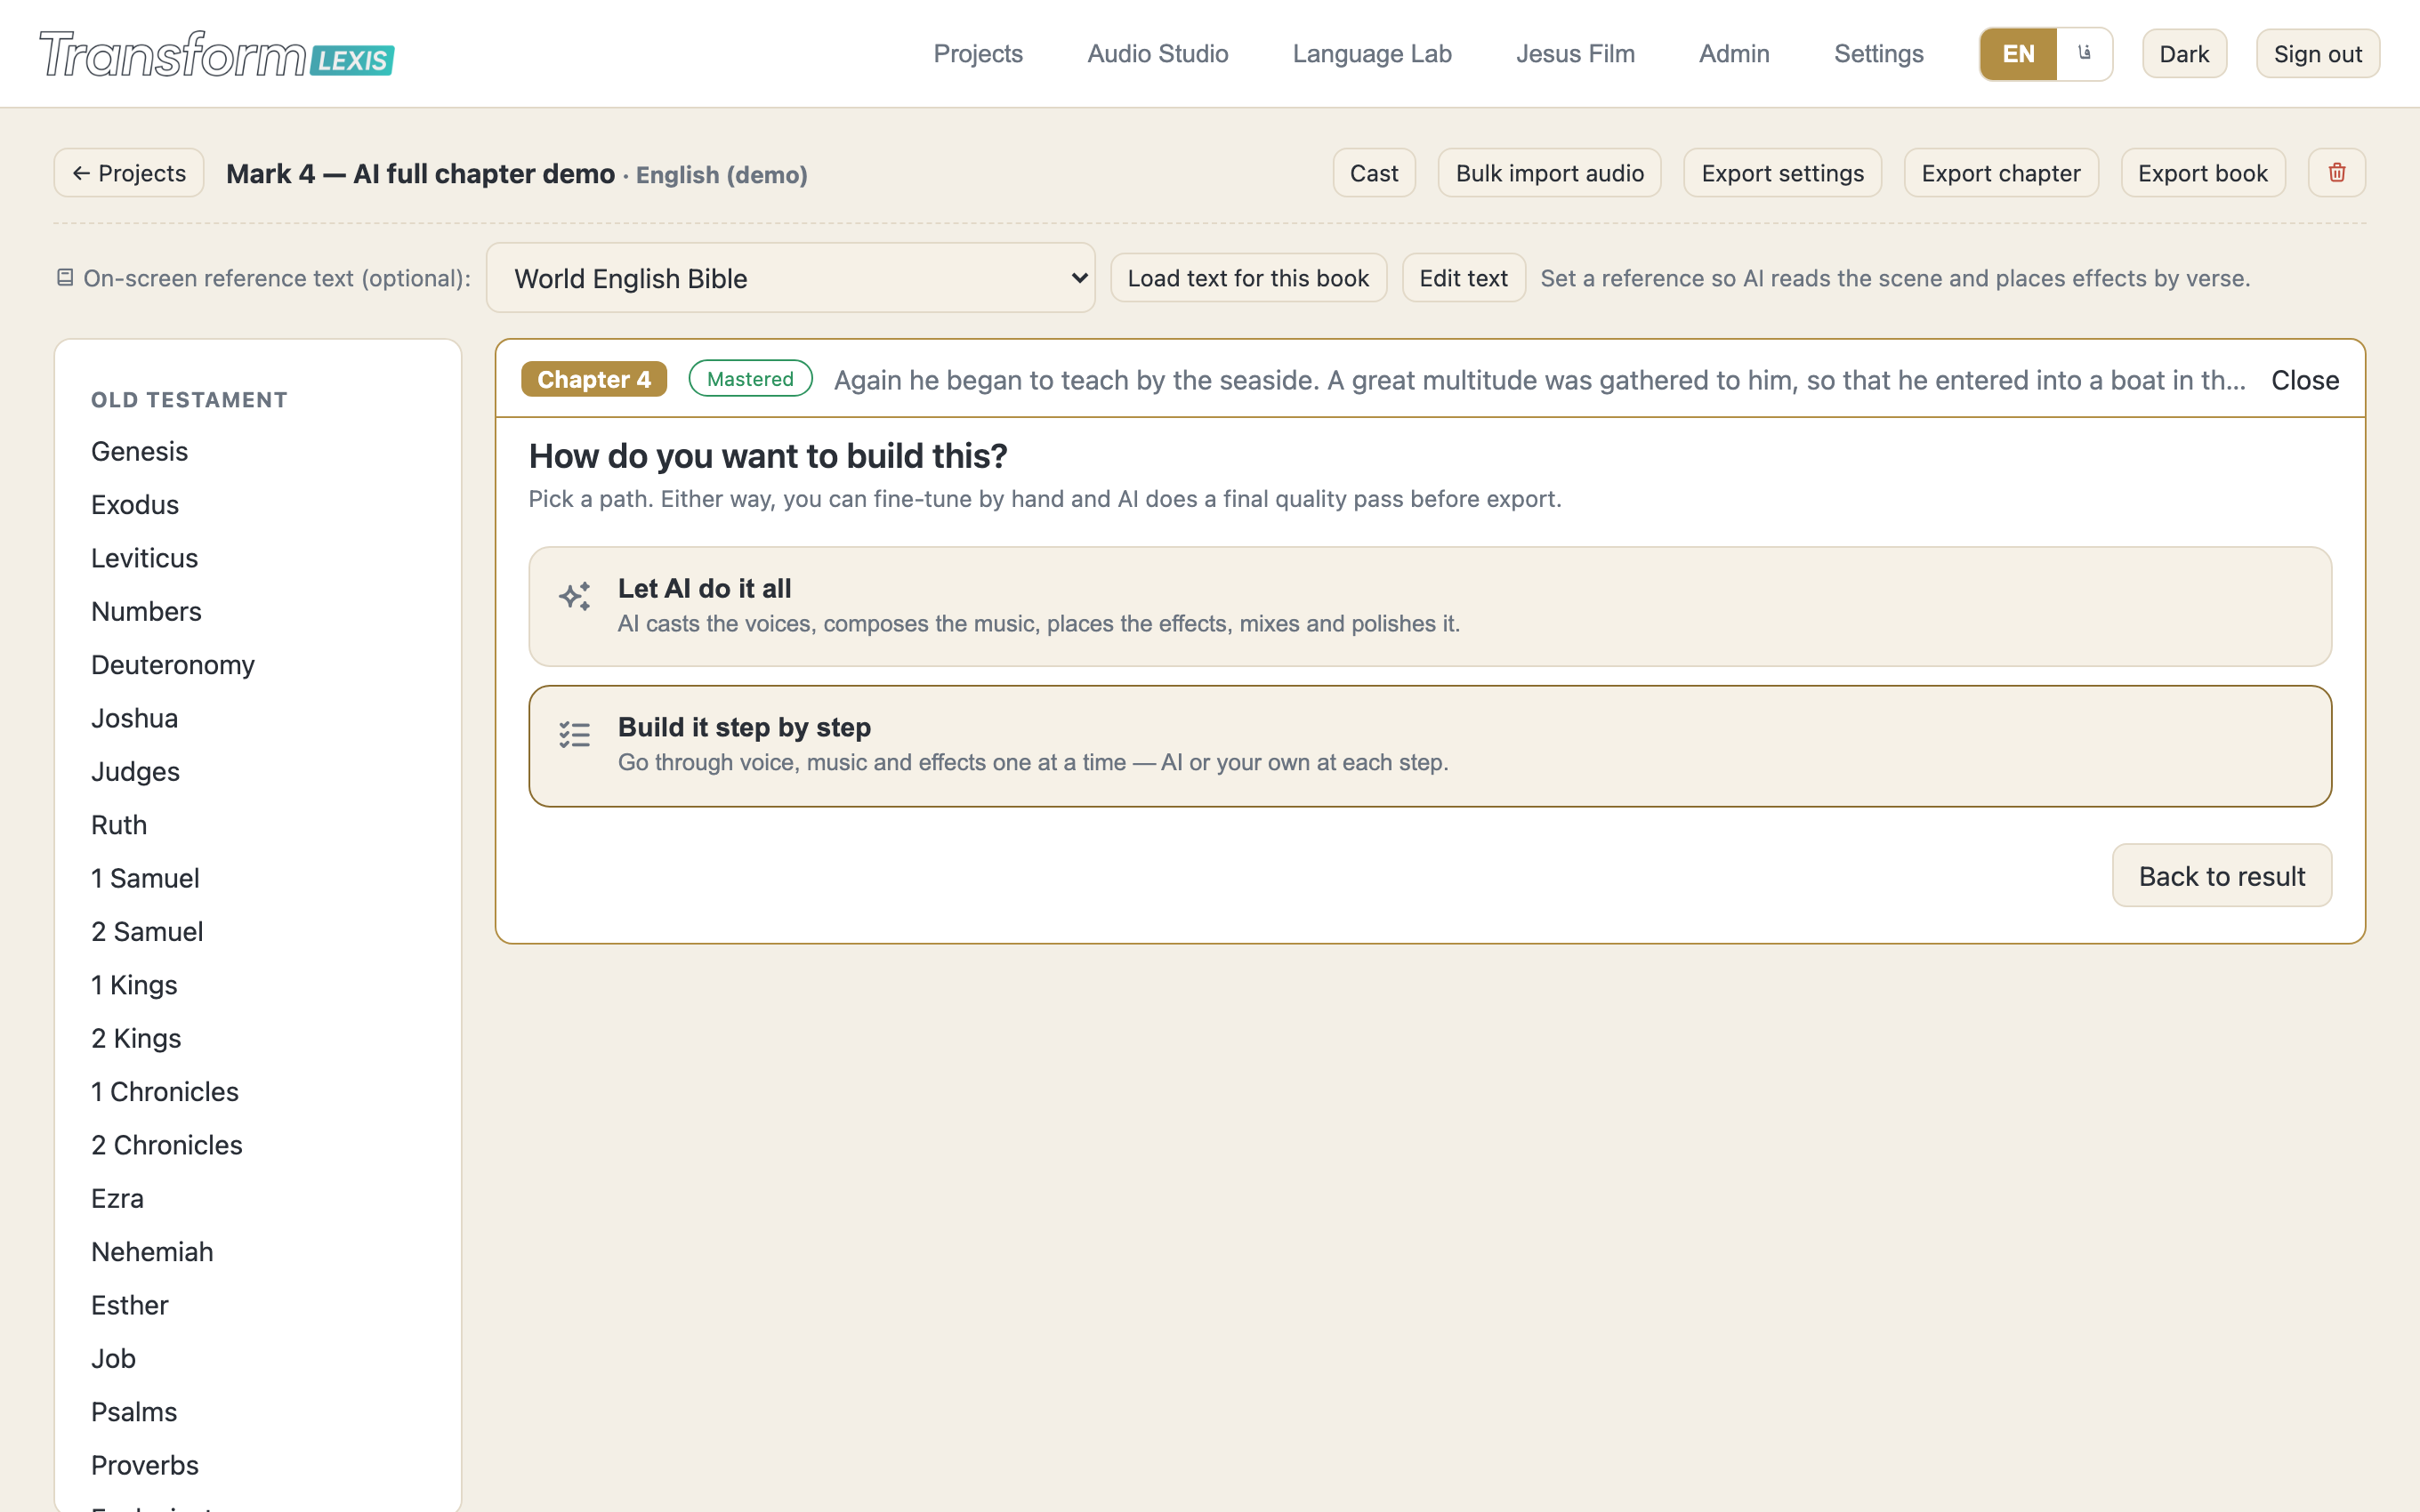Go to Jesus Film page
Screen dimensions: 2420x1512
pos(1575,54)
